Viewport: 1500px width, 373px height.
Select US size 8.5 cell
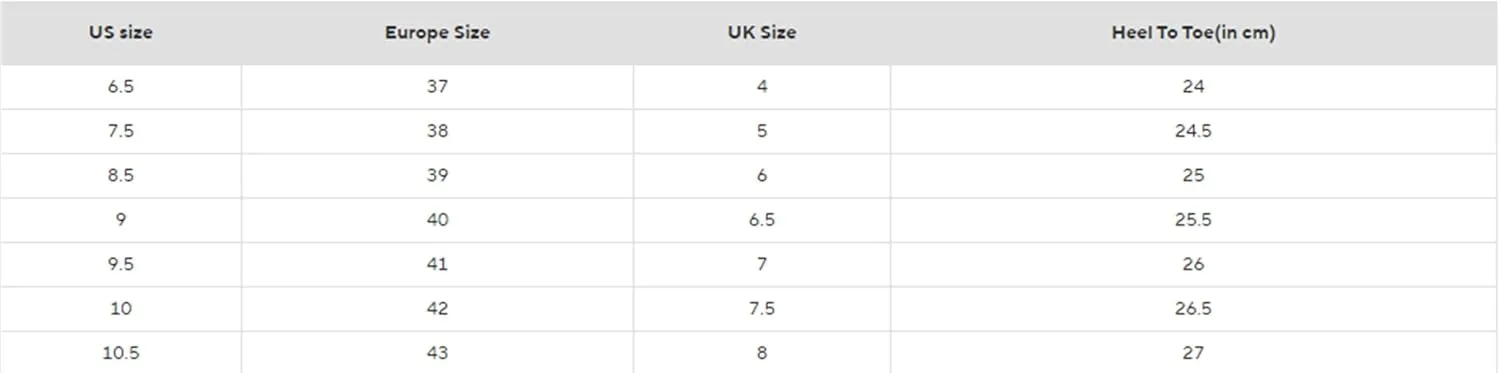(121, 175)
